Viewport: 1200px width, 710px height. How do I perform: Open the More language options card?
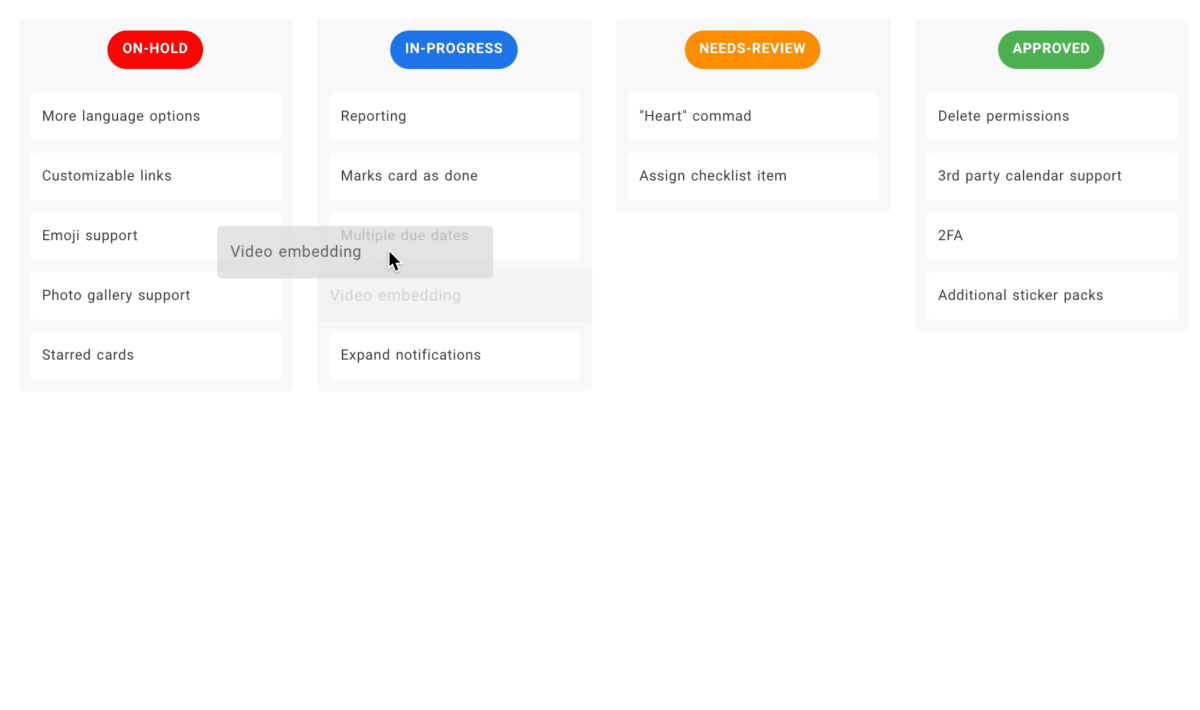click(x=156, y=116)
